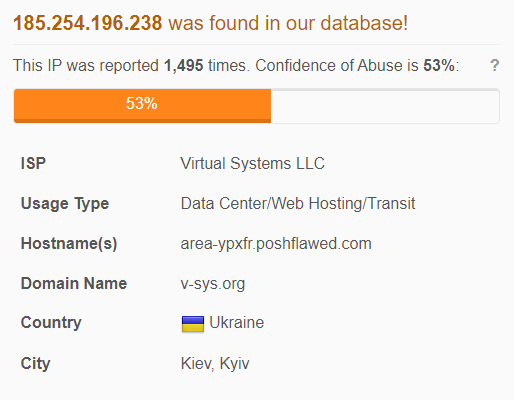
Task: Click Virtual Systems LLC ISP value
Action: 252,163
